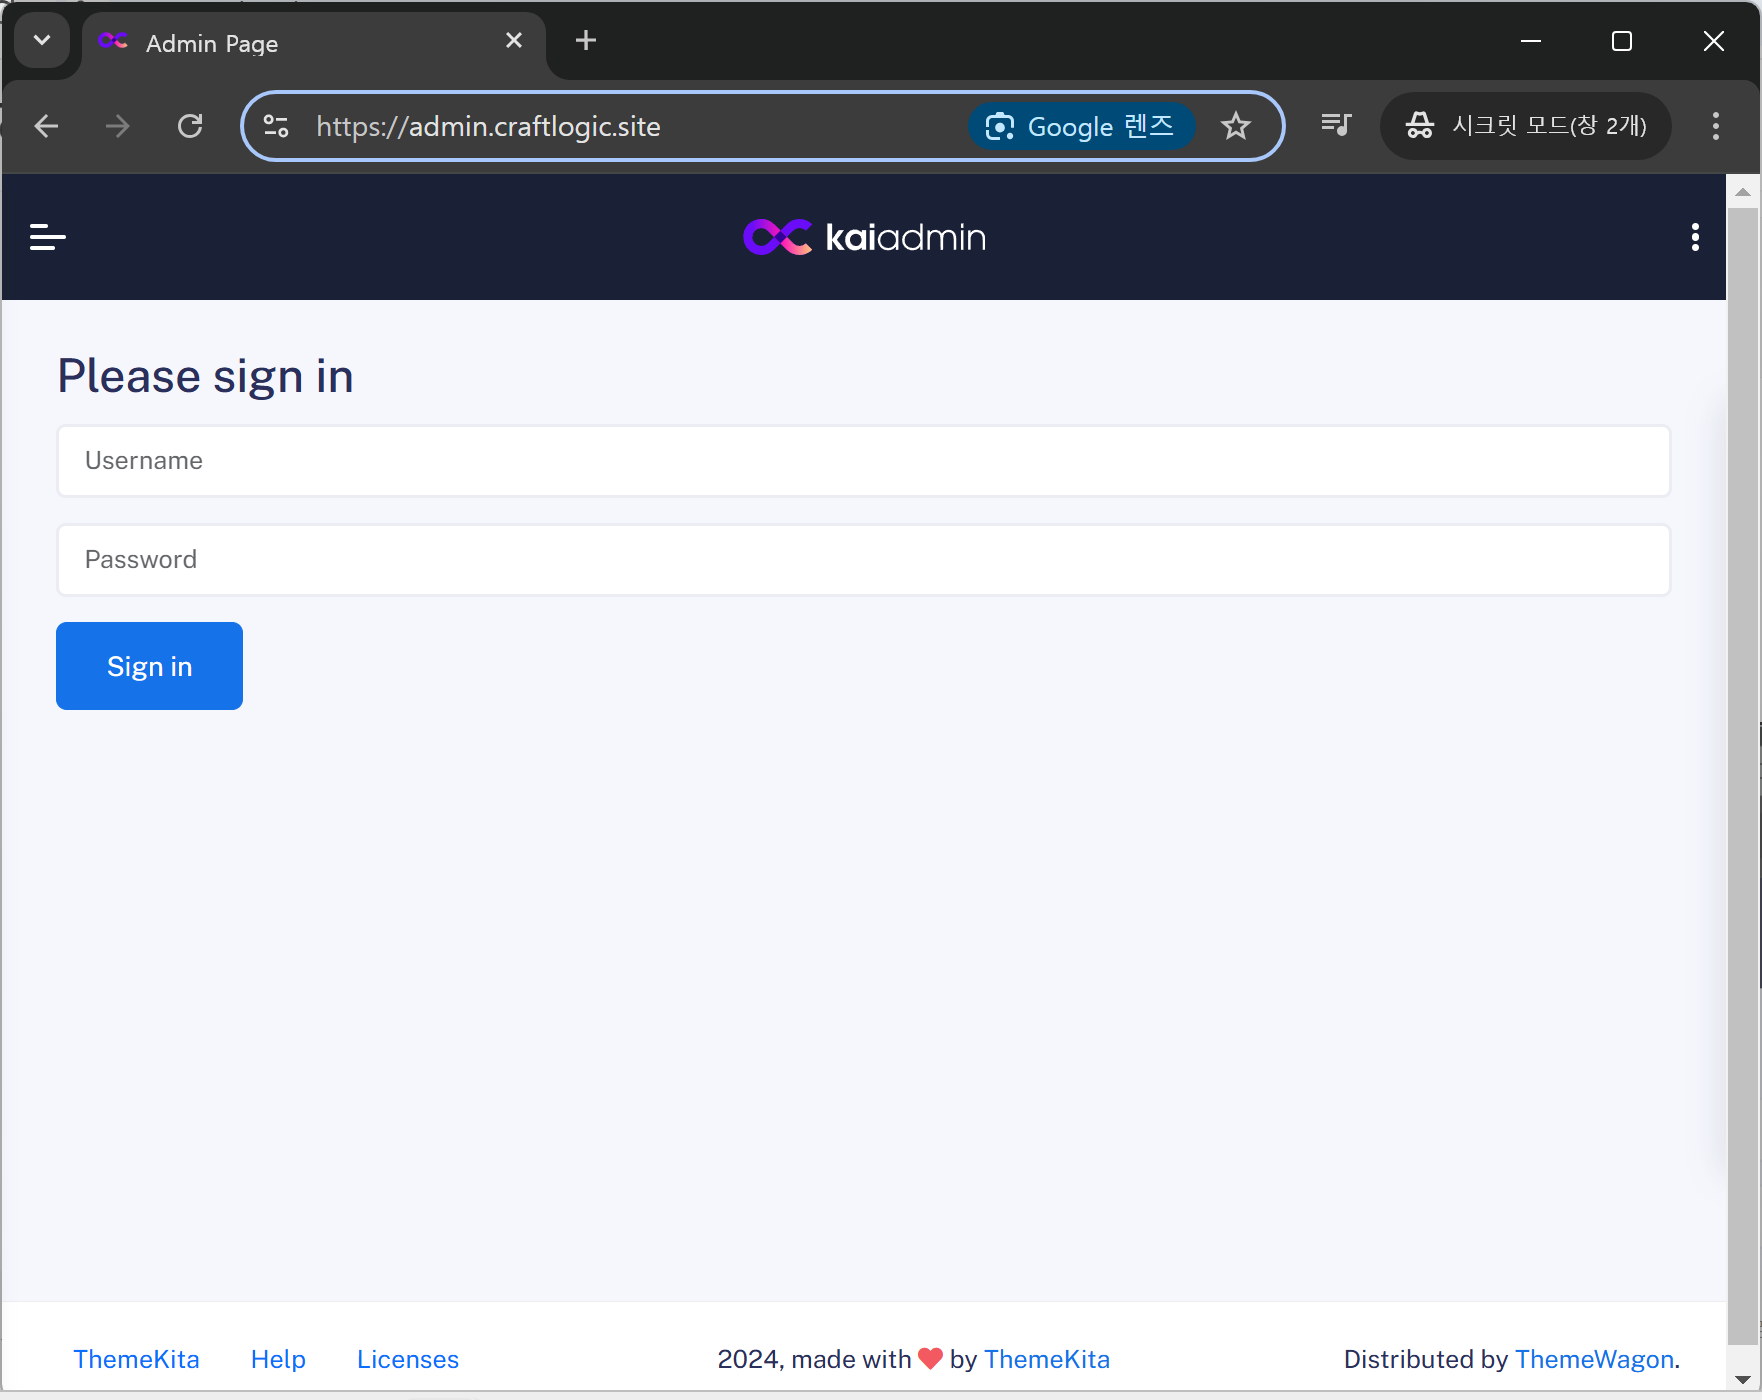Click the heart icon in footer
The width and height of the screenshot is (1762, 1400).
(930, 1359)
